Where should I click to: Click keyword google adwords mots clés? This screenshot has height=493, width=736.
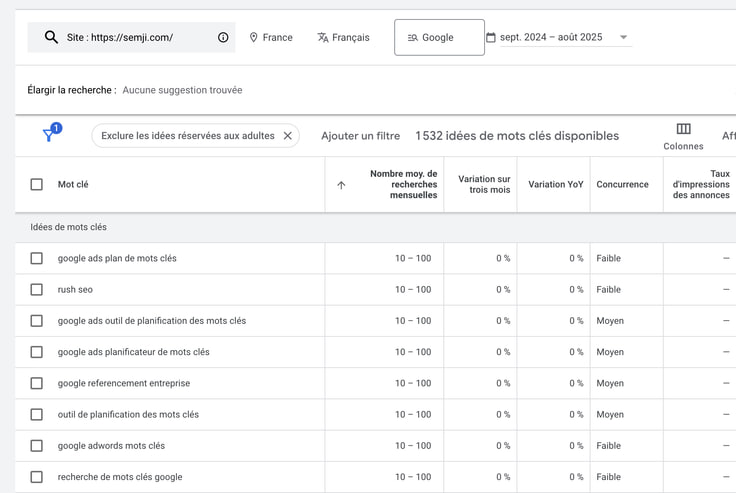[111, 446]
